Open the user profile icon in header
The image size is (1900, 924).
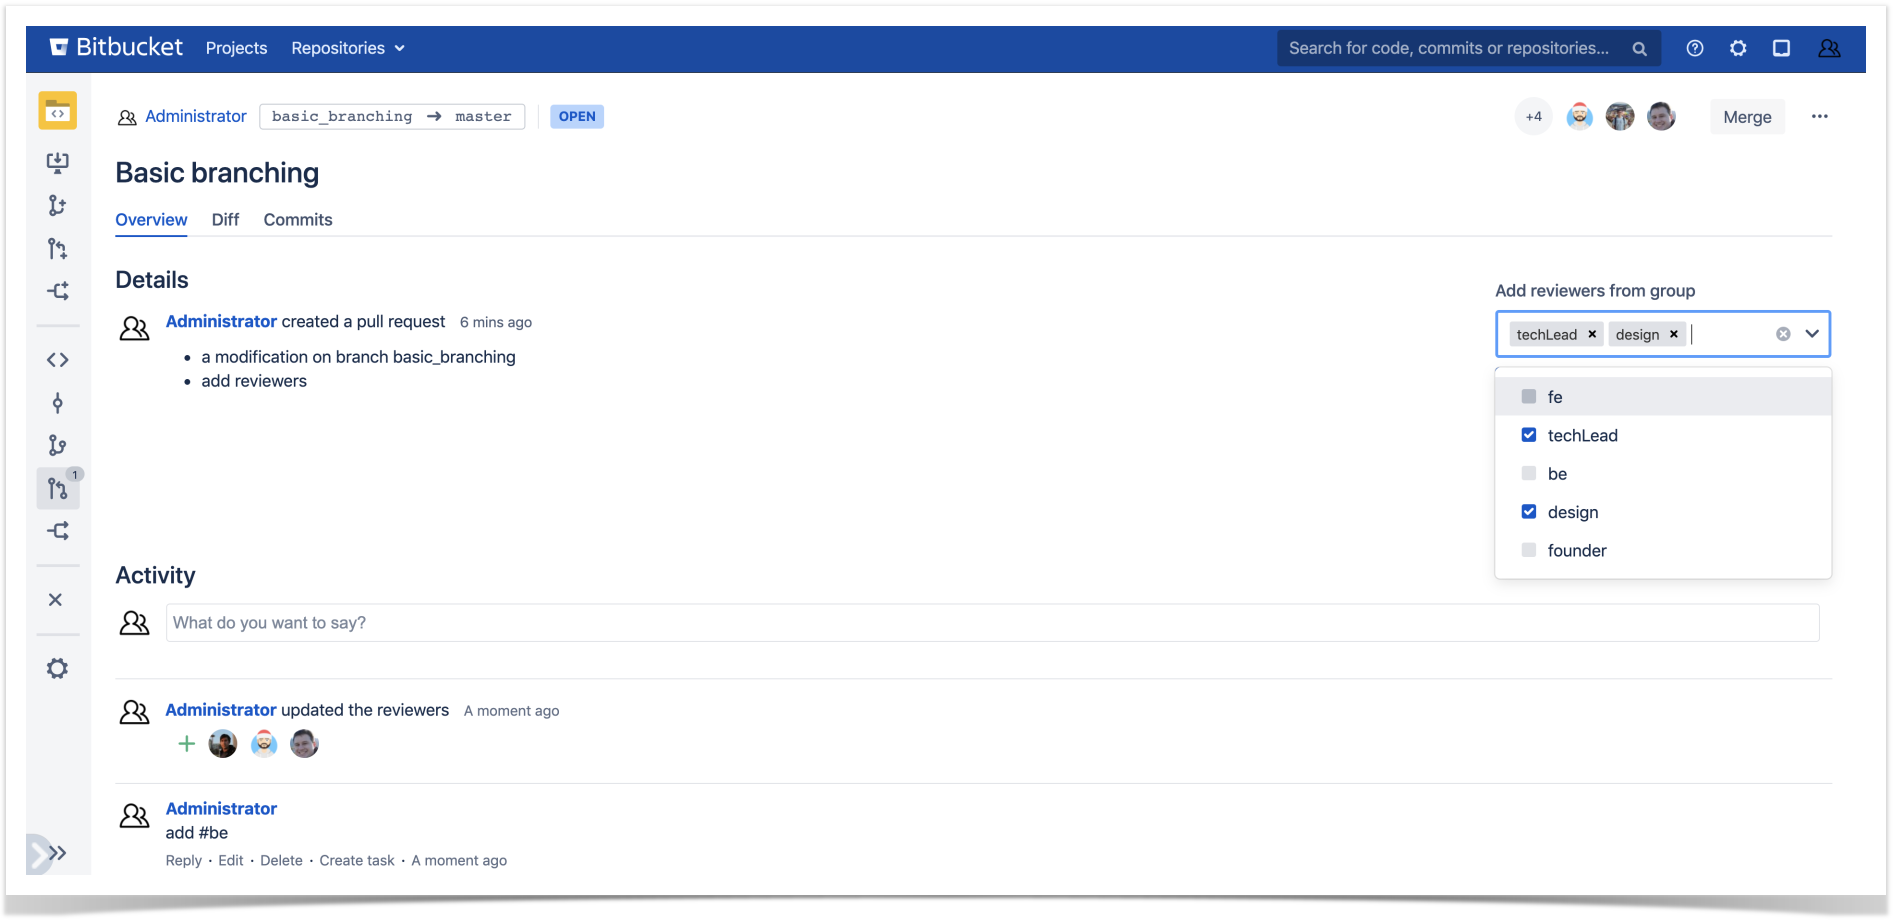[1829, 48]
